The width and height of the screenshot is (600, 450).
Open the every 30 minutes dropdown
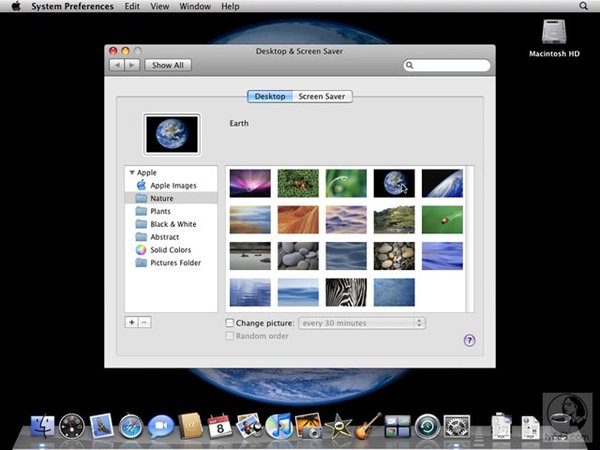pos(362,323)
